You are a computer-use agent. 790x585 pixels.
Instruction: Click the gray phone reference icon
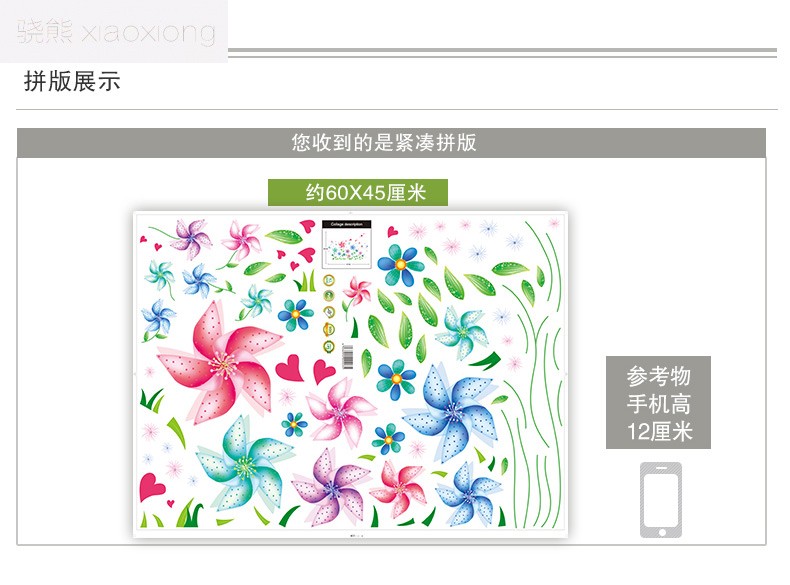(661, 500)
